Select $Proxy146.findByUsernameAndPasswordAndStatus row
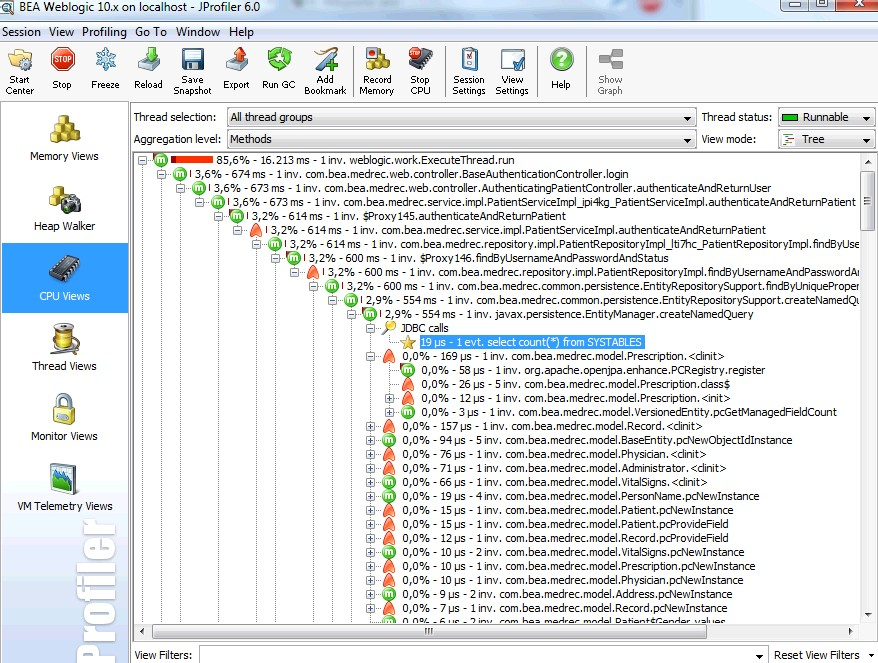Image resolution: width=878 pixels, height=663 pixels. [x=488, y=258]
